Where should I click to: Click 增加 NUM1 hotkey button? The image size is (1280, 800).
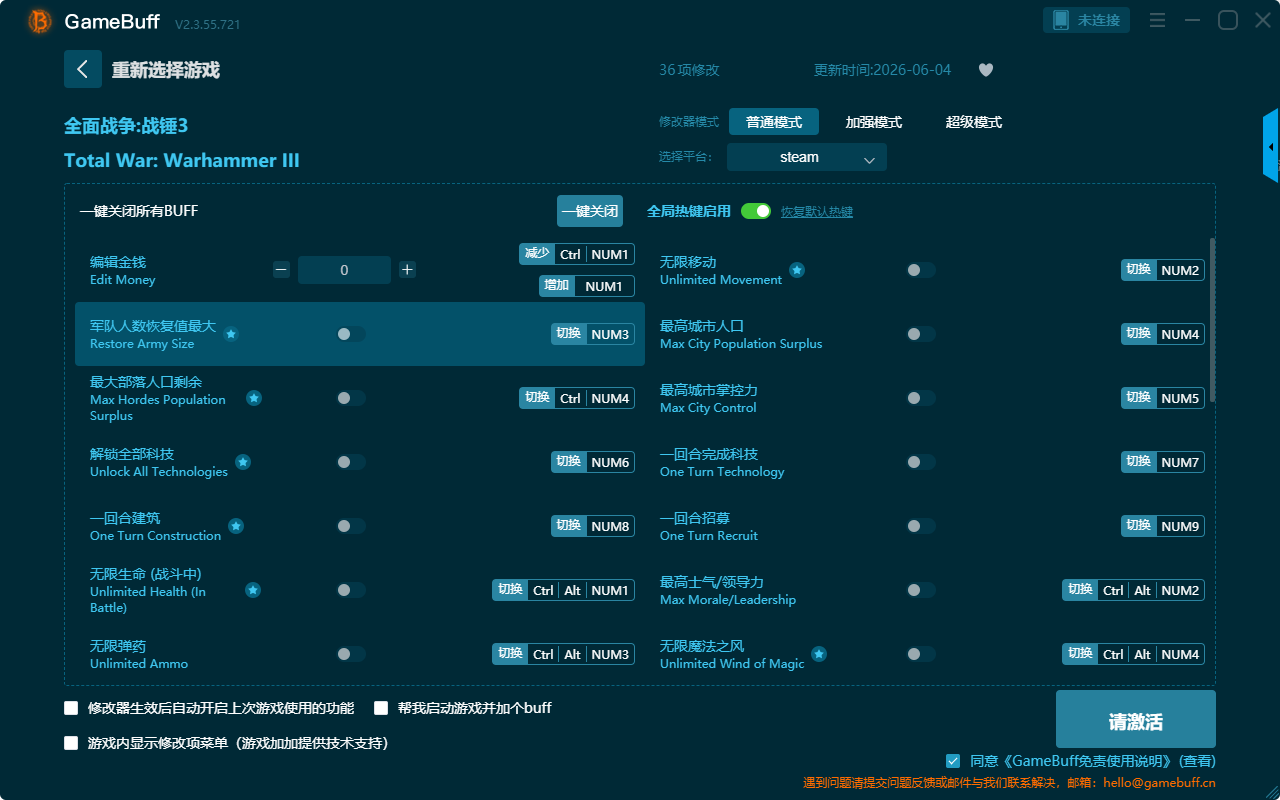click(587, 286)
